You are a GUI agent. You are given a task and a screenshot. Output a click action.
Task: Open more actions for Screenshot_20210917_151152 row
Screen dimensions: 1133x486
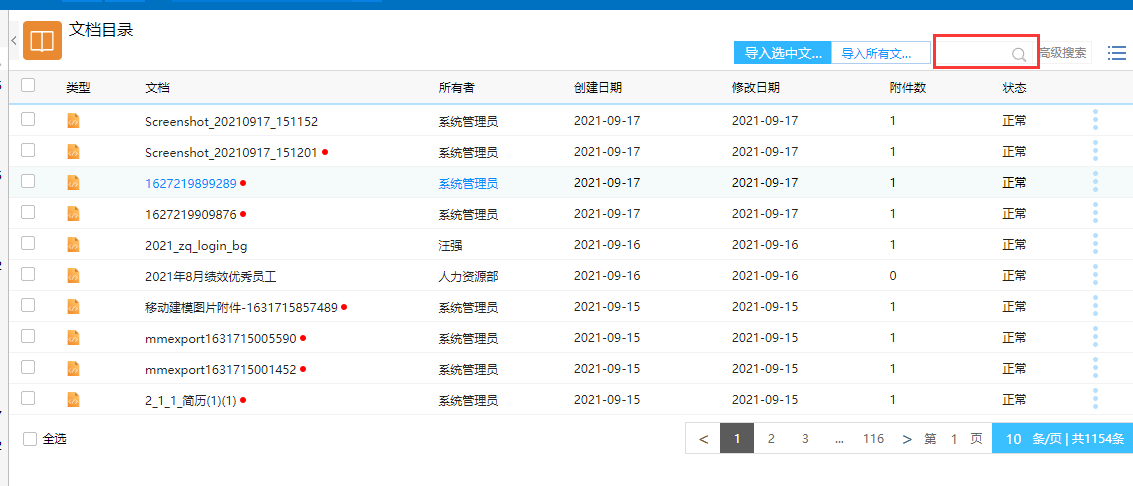point(1095,120)
